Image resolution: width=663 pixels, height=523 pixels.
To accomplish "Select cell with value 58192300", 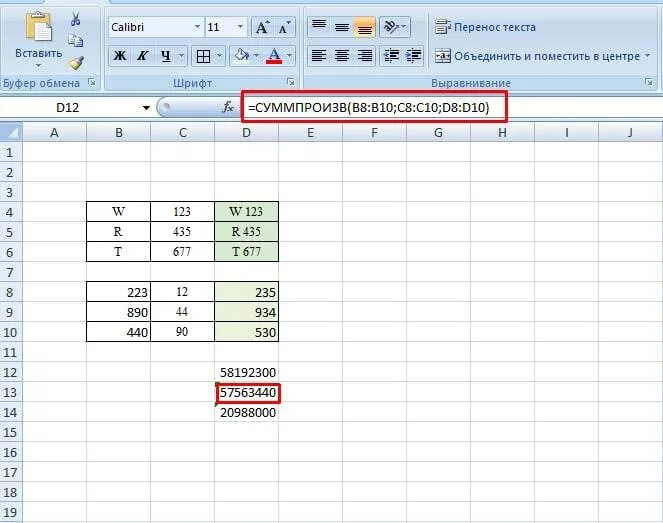I will [x=247, y=372].
